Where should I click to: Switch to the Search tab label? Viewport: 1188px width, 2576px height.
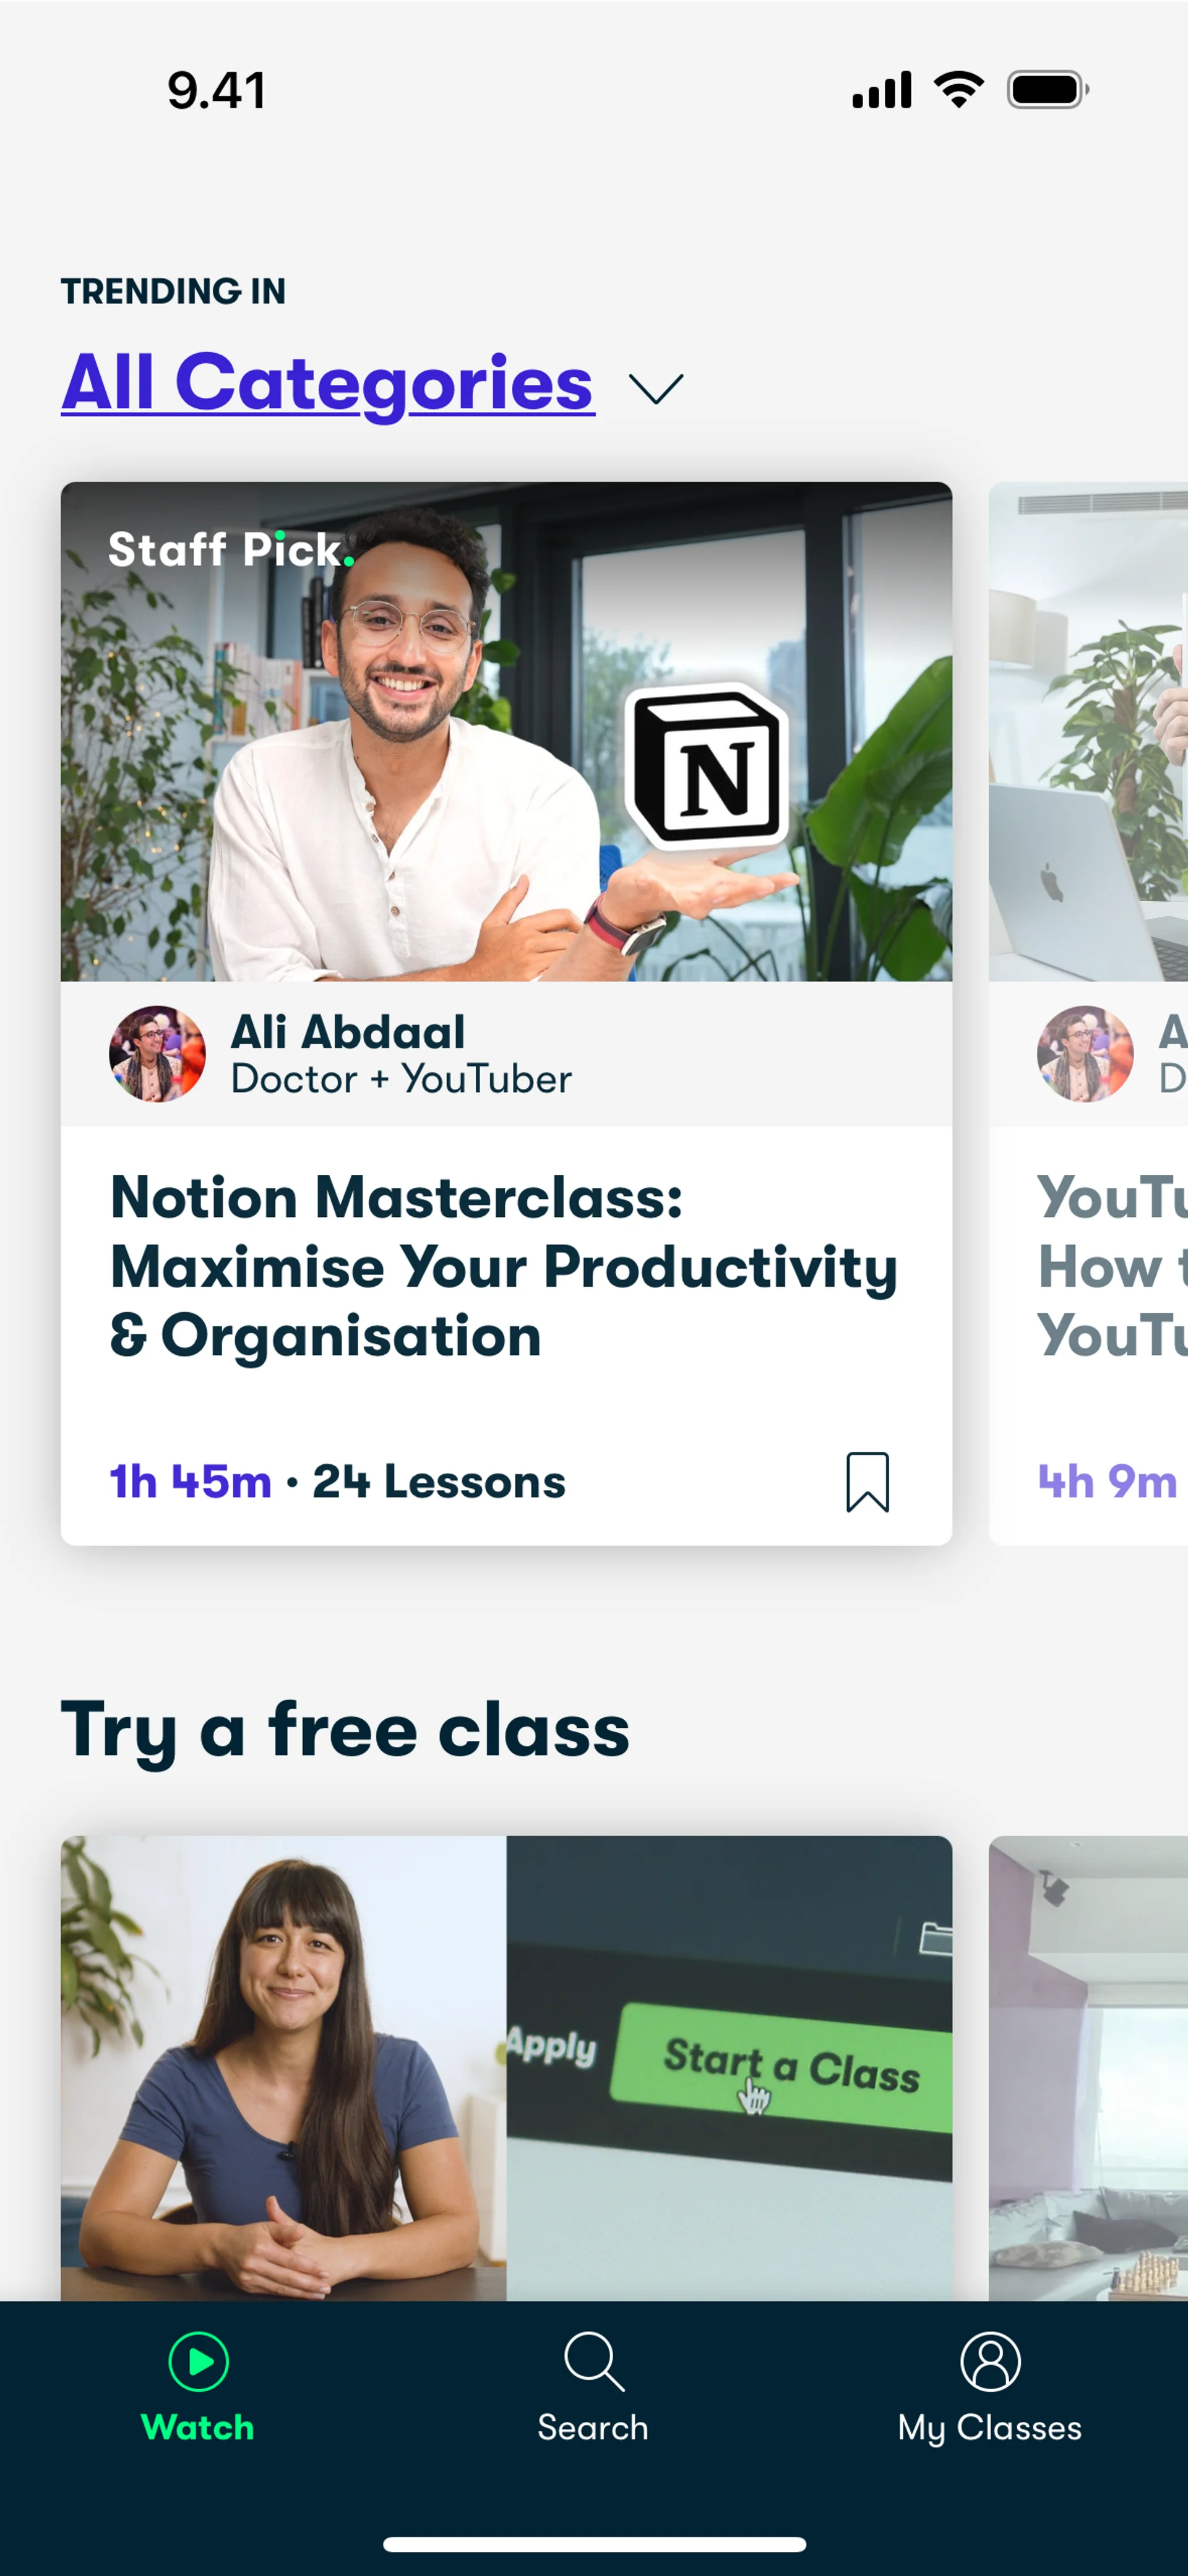click(593, 2427)
